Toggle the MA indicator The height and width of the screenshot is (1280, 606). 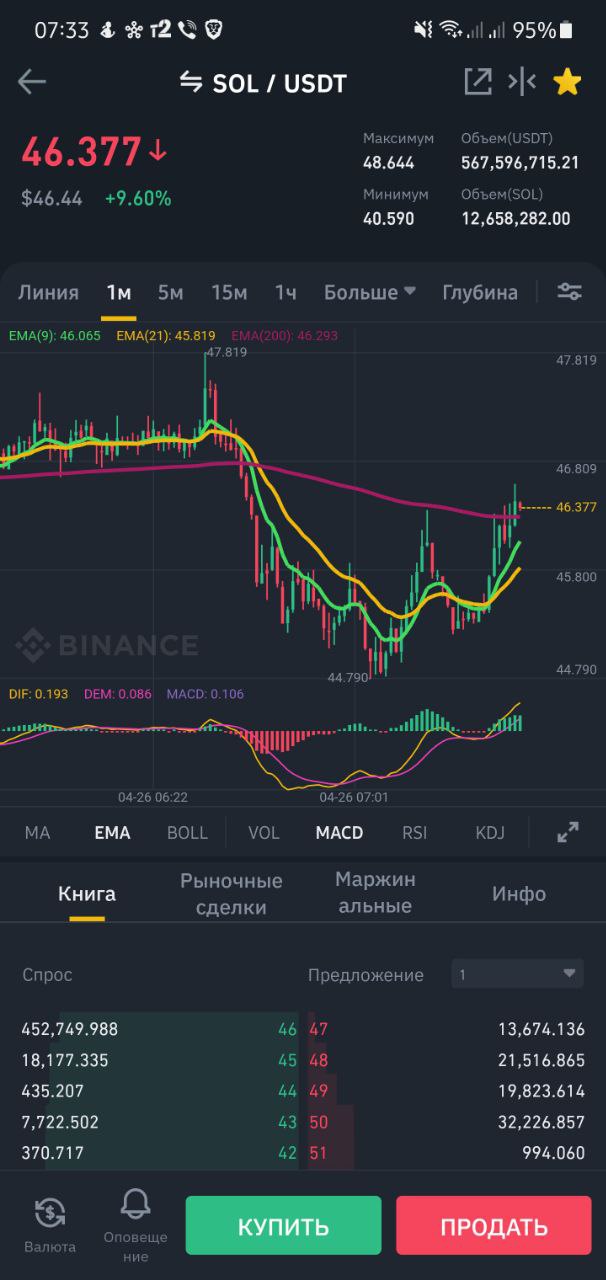pos(37,832)
